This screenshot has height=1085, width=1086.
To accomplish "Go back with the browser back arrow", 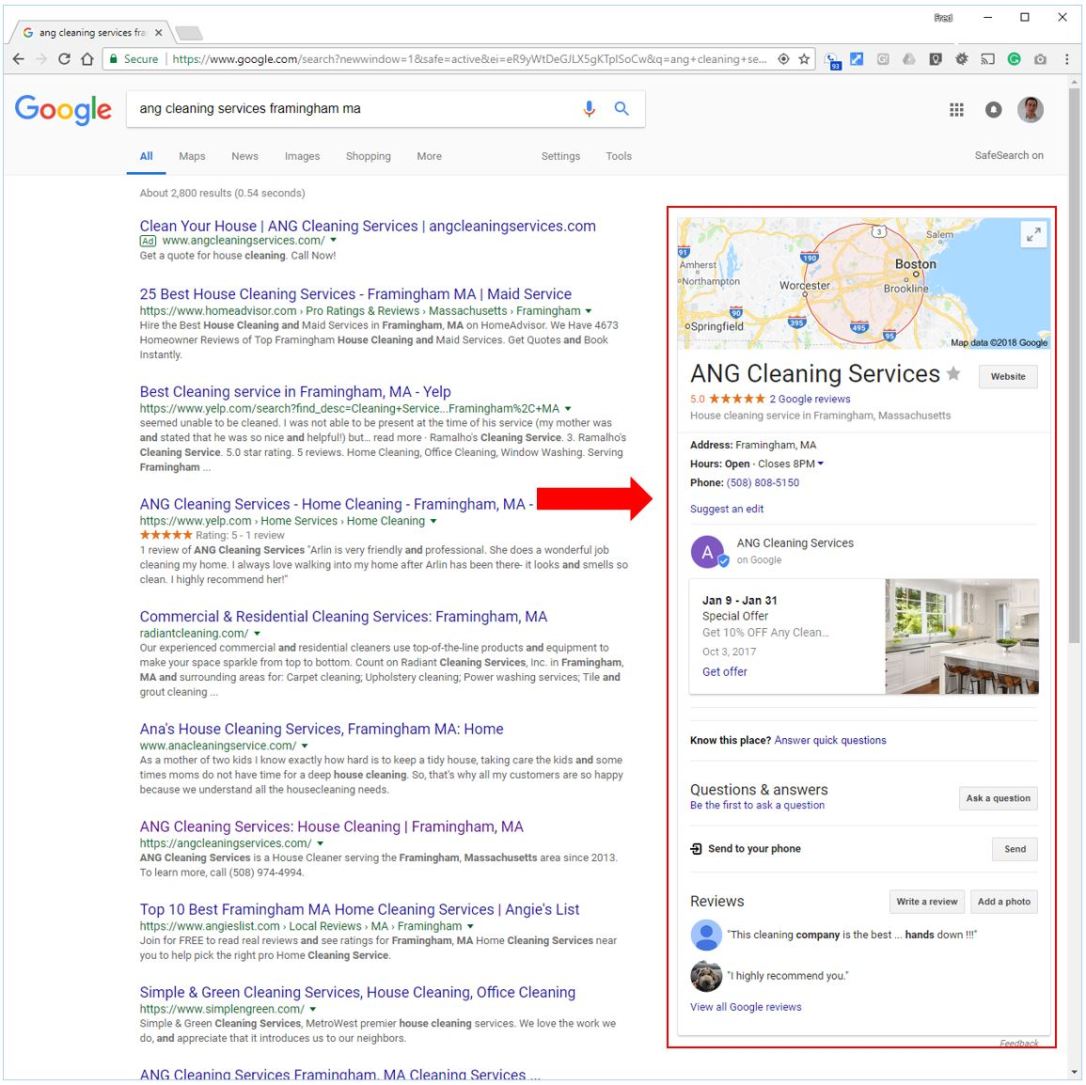I will (19, 60).
